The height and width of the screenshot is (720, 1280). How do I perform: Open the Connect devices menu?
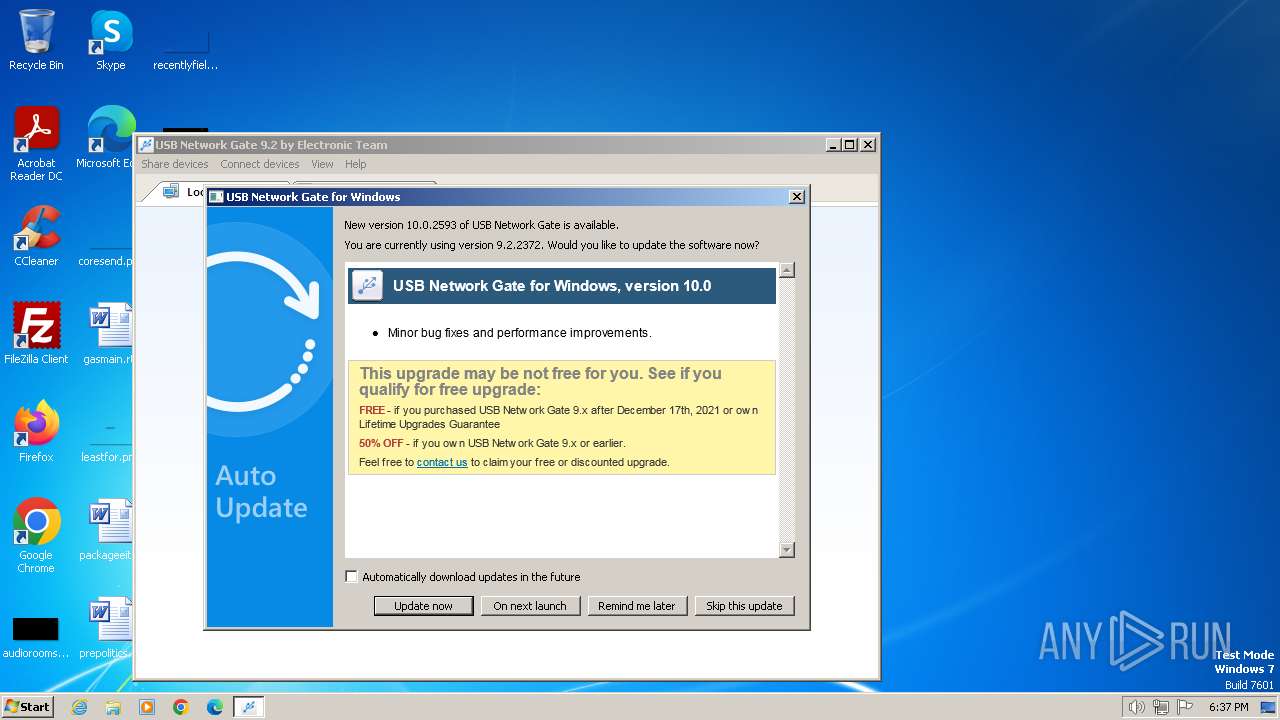260,164
